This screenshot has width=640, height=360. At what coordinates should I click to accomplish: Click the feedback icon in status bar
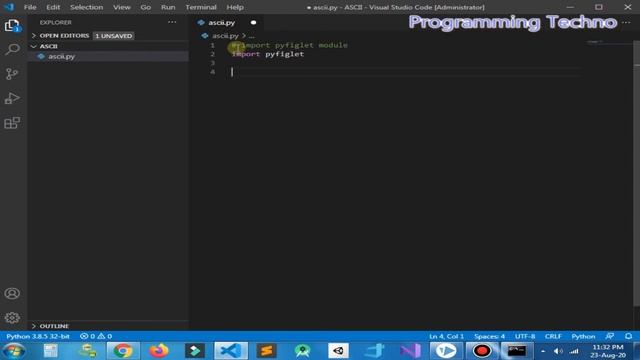(610, 336)
